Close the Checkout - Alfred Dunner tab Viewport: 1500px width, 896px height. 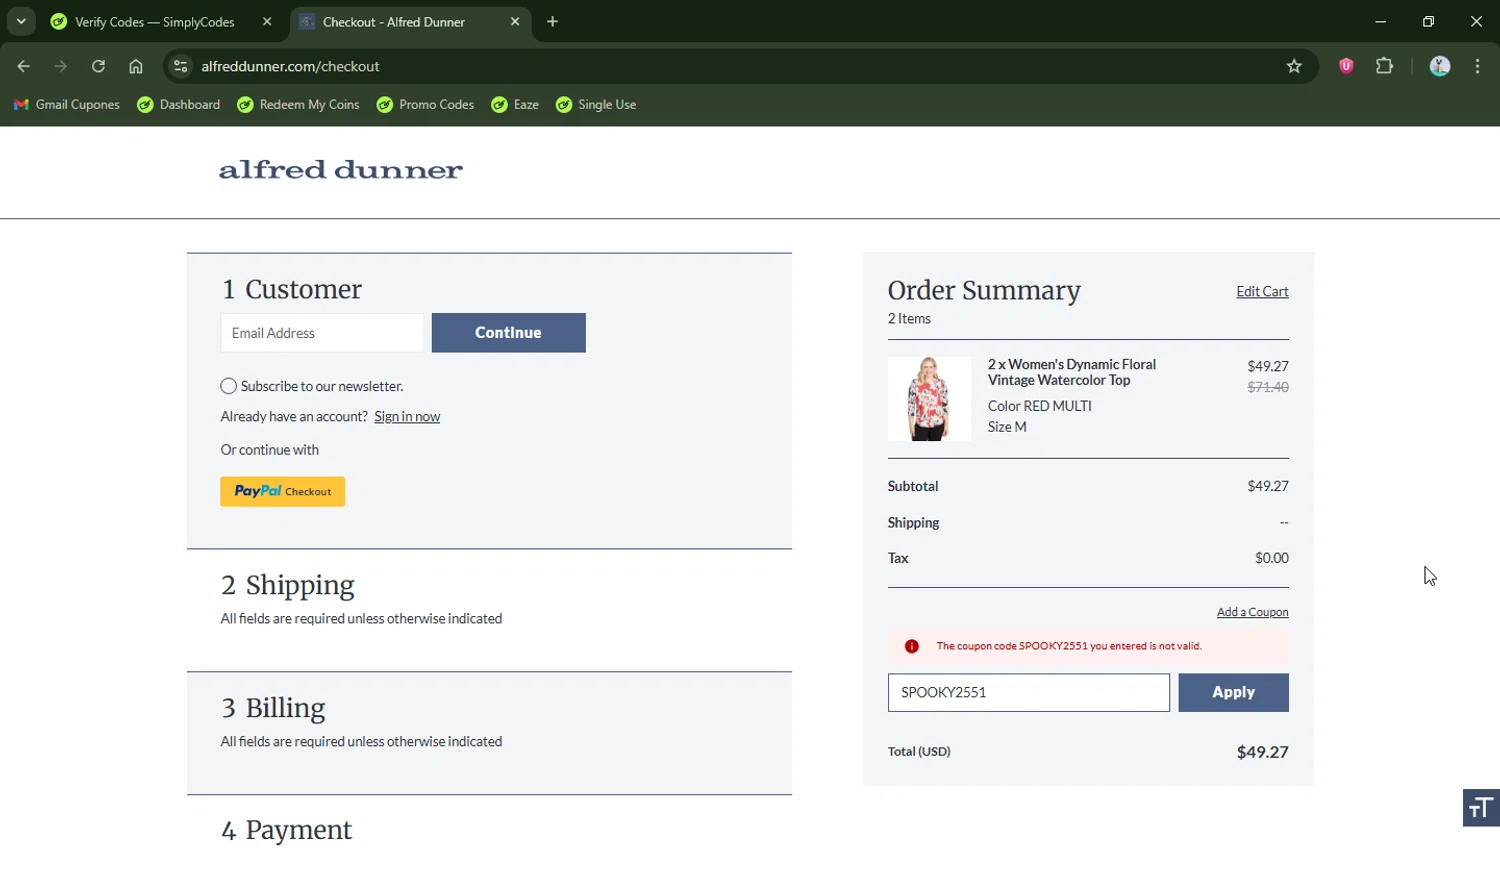click(x=515, y=22)
